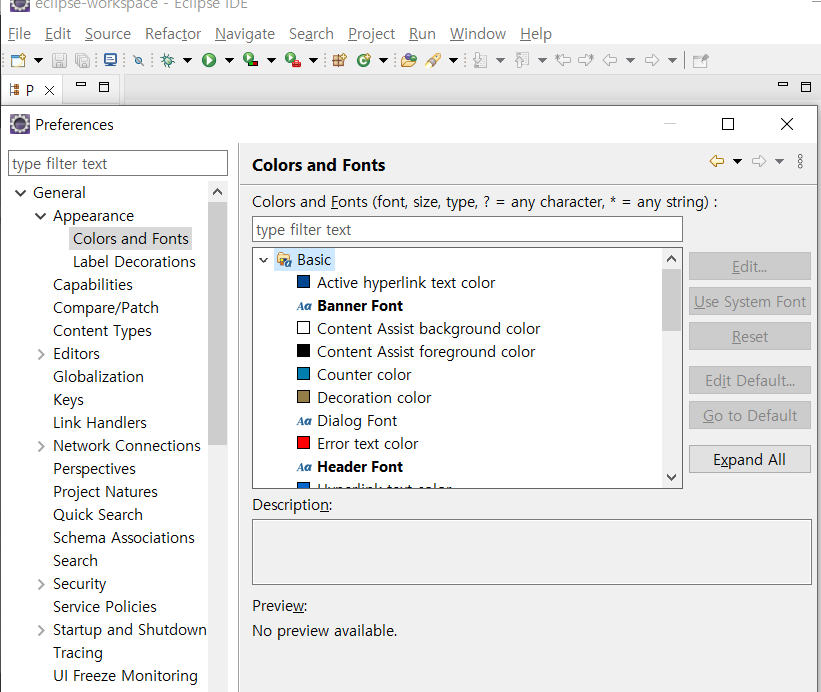Click the Save toolbar icon
Image resolution: width=821 pixels, height=692 pixels.
pos(59,60)
